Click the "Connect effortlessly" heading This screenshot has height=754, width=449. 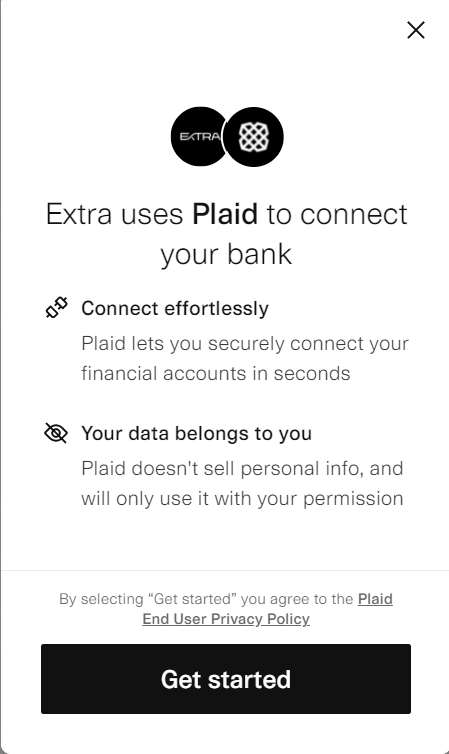[175, 309]
